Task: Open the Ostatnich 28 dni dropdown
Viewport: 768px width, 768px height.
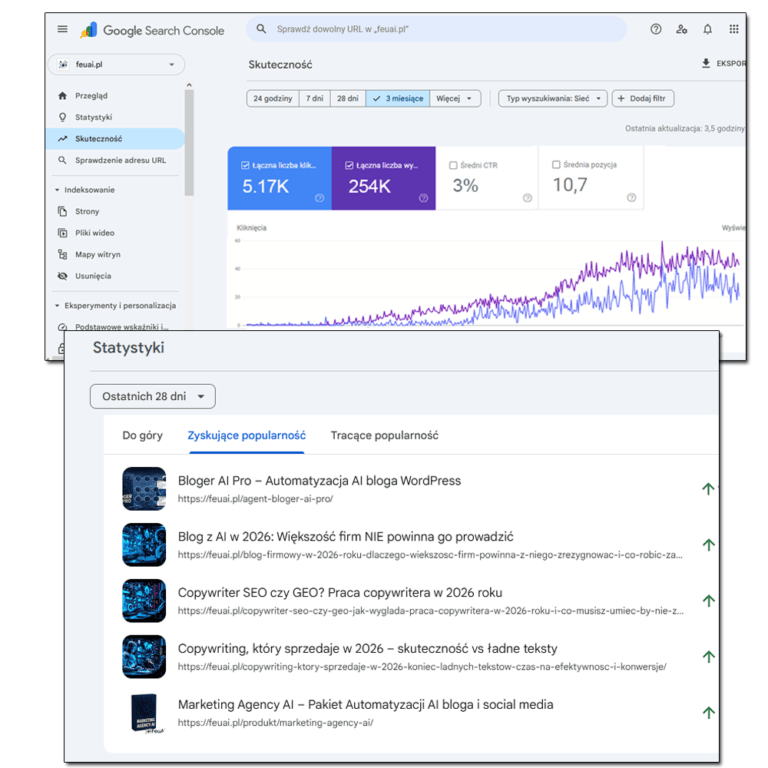Action: [x=153, y=396]
